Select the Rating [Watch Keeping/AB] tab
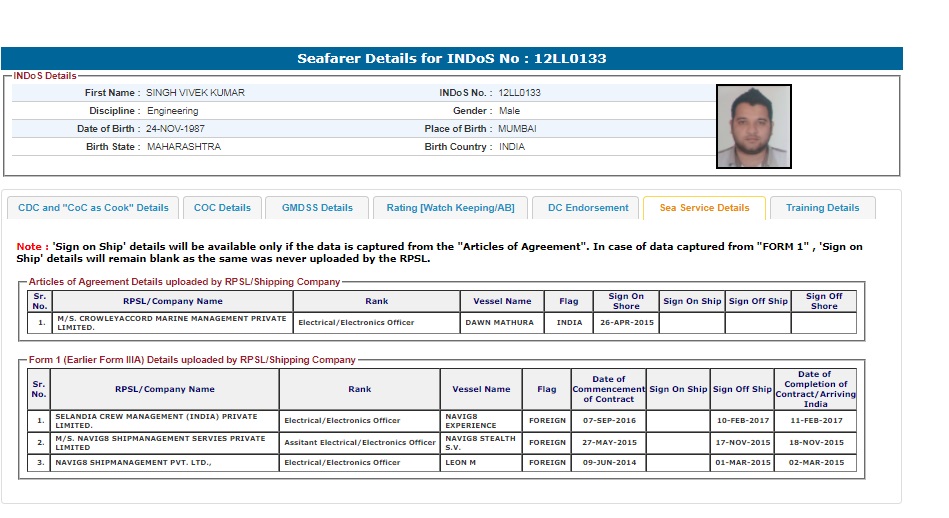Screen dimensions: 949x518 (450, 208)
